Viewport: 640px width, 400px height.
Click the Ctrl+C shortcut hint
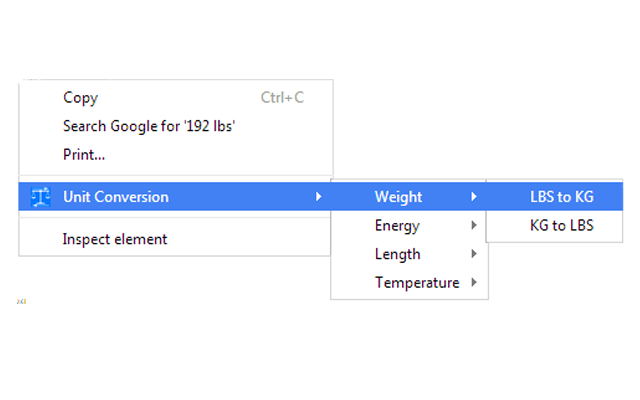[282, 98]
